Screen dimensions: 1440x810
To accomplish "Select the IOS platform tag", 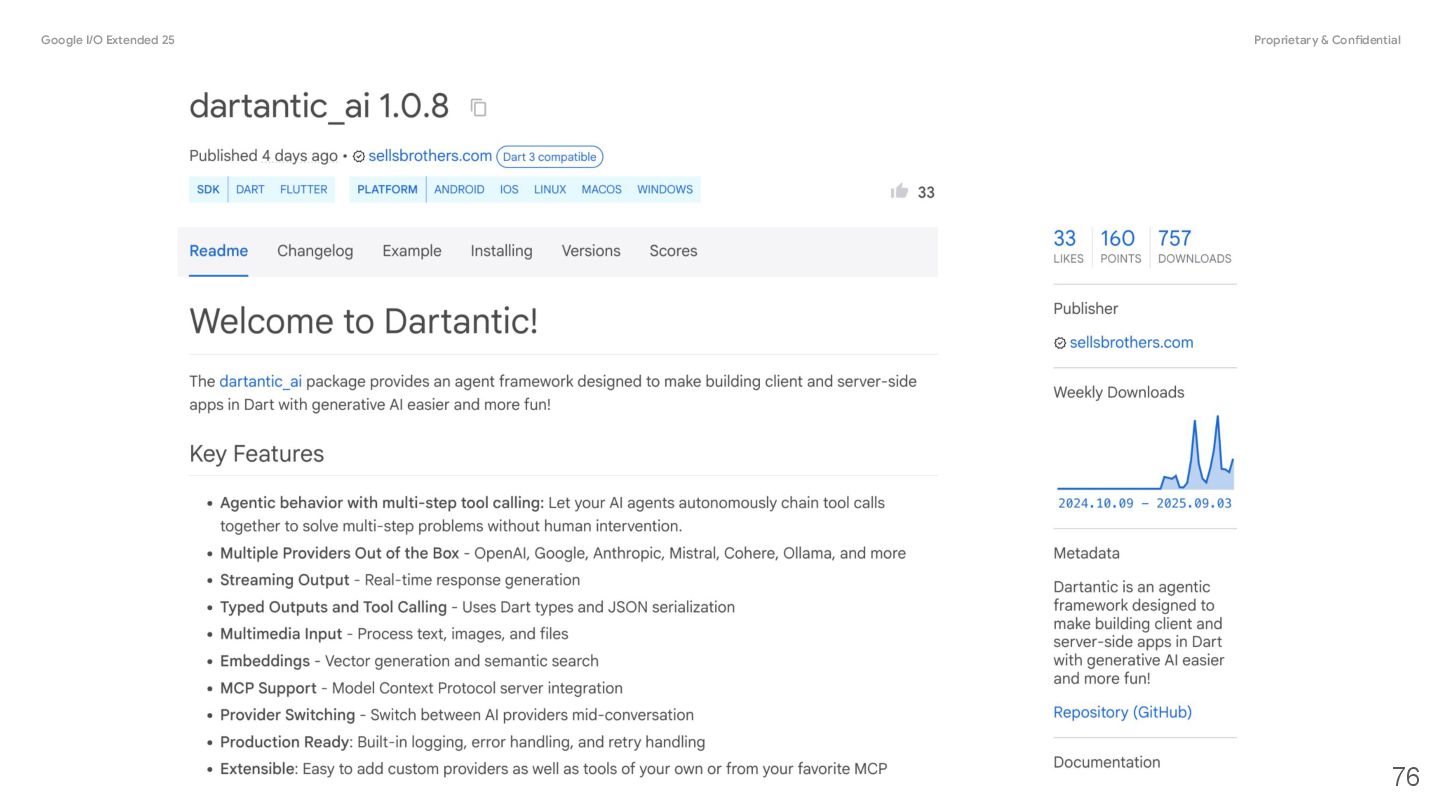I will coord(509,189).
